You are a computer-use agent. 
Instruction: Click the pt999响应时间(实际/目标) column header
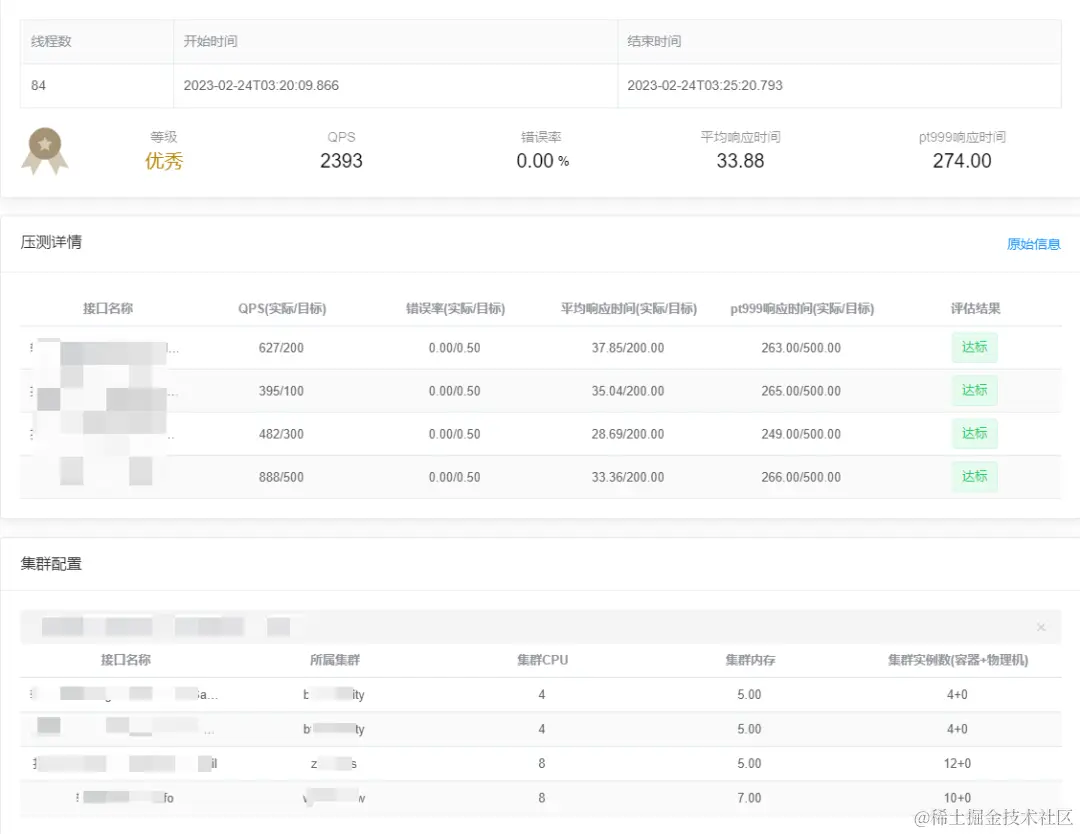(802, 309)
